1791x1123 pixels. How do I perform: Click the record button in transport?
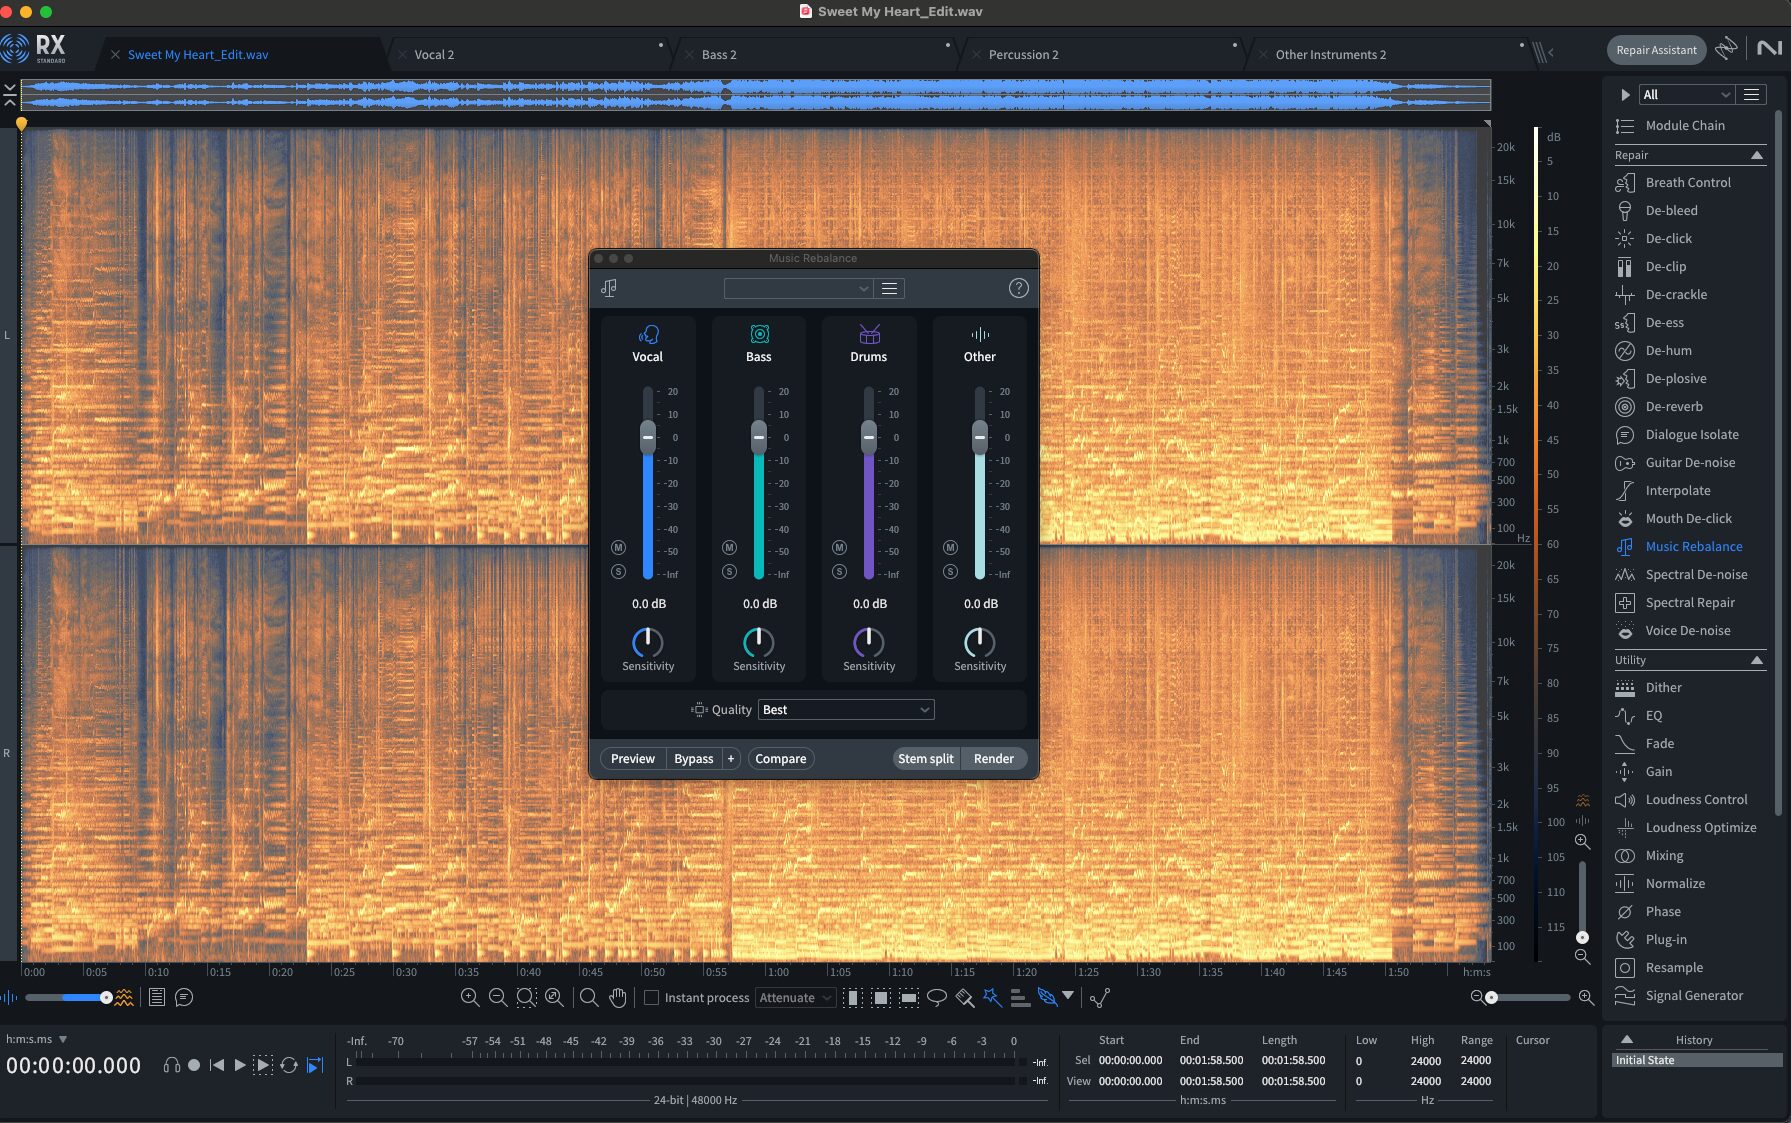tap(194, 1065)
